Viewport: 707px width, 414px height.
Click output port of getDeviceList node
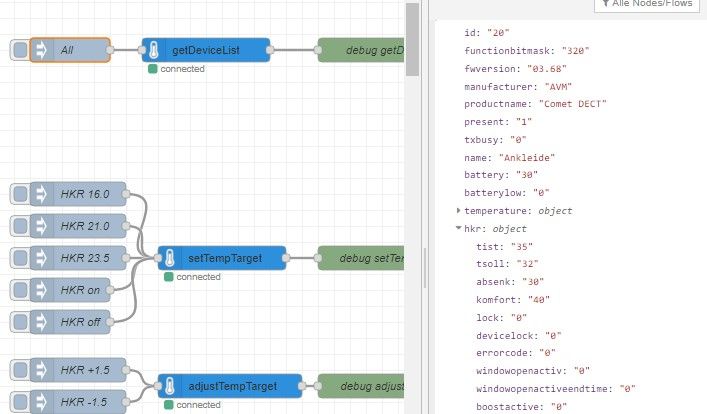coord(270,50)
